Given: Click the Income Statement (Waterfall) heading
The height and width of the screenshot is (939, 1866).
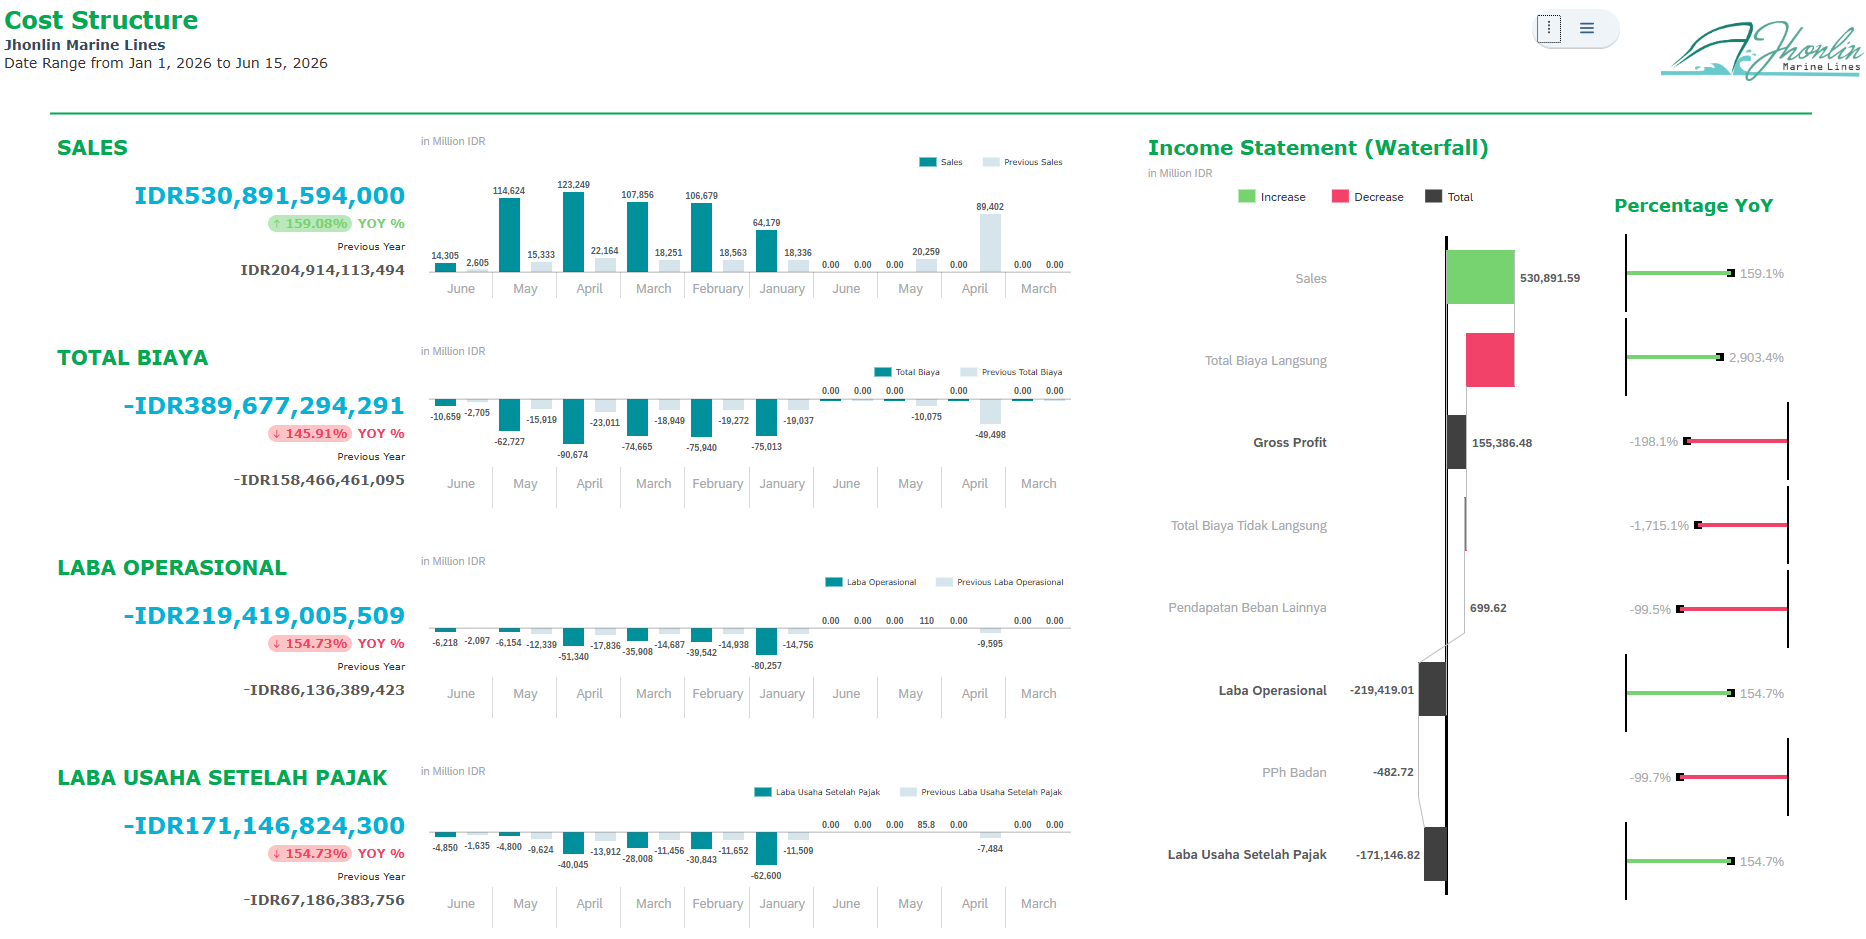Looking at the screenshot, I should tap(1318, 148).
